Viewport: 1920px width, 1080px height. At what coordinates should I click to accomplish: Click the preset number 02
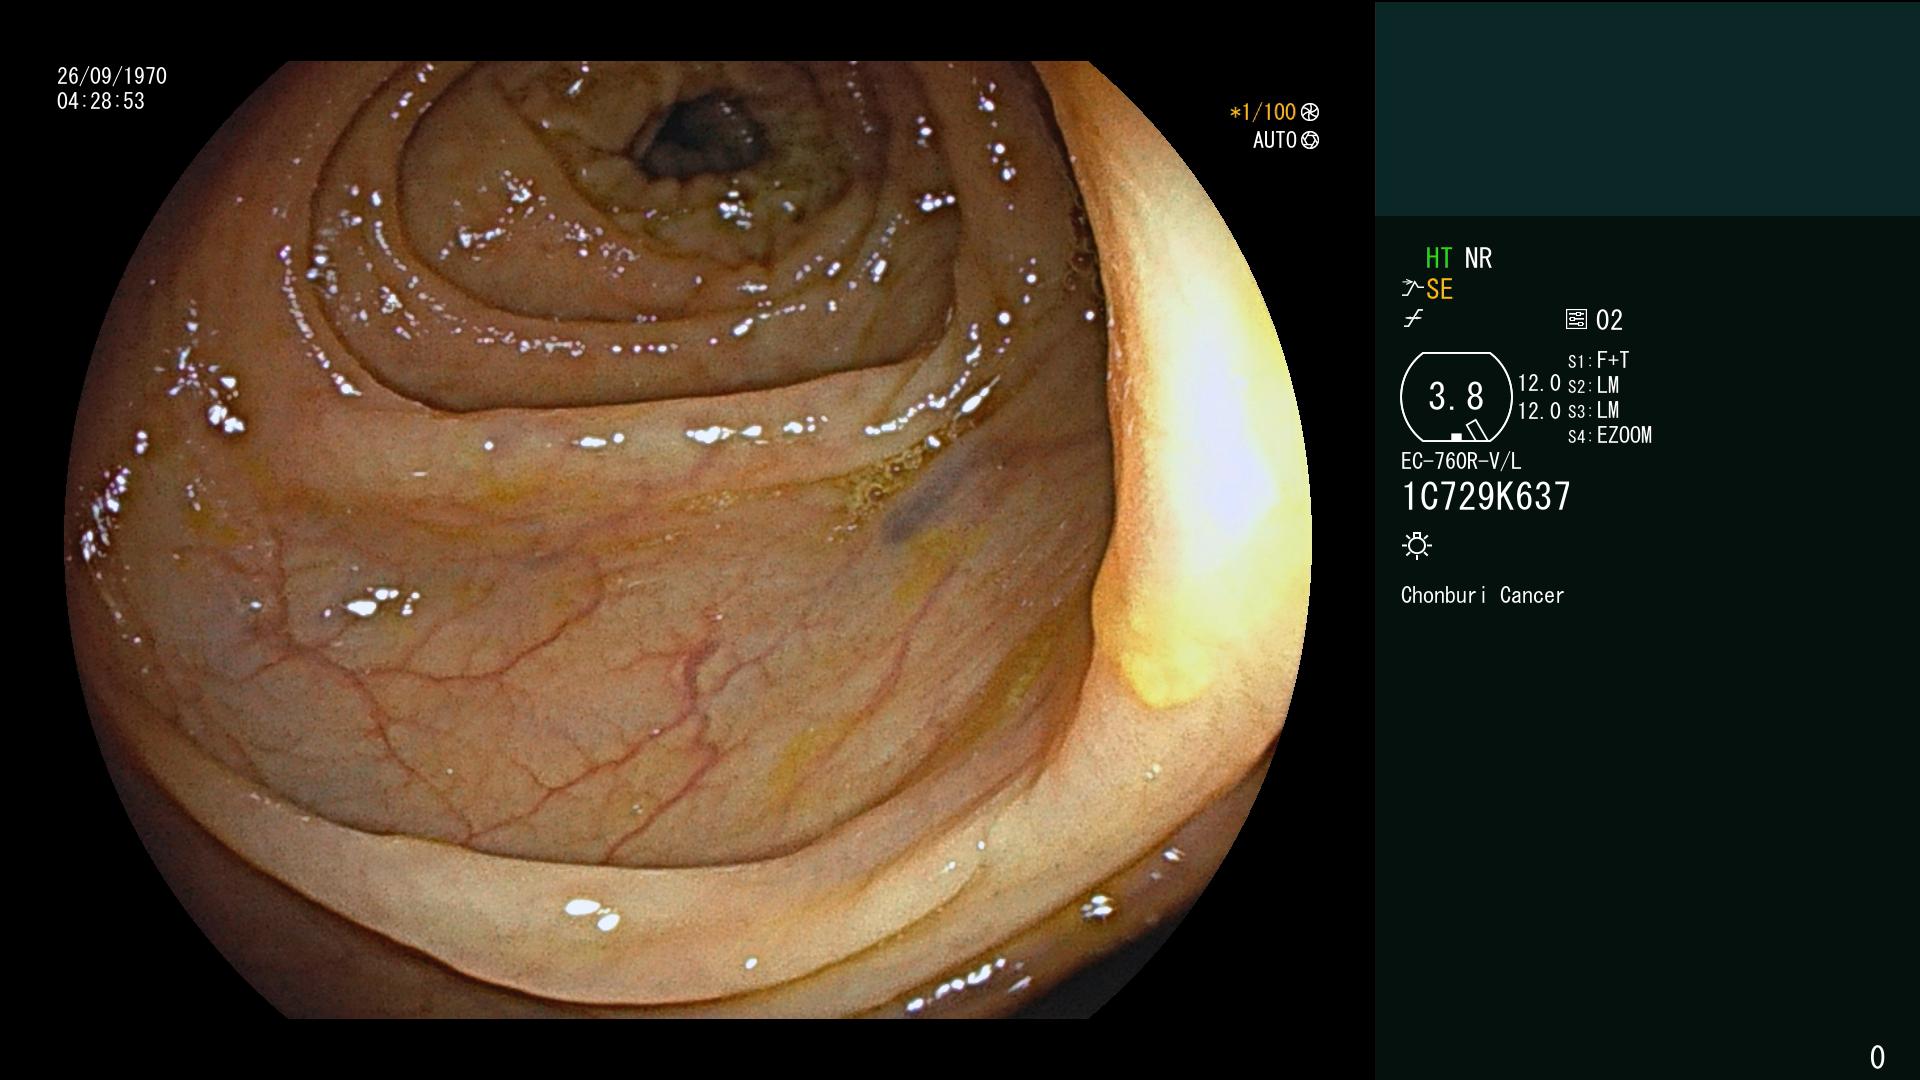click(x=1609, y=320)
